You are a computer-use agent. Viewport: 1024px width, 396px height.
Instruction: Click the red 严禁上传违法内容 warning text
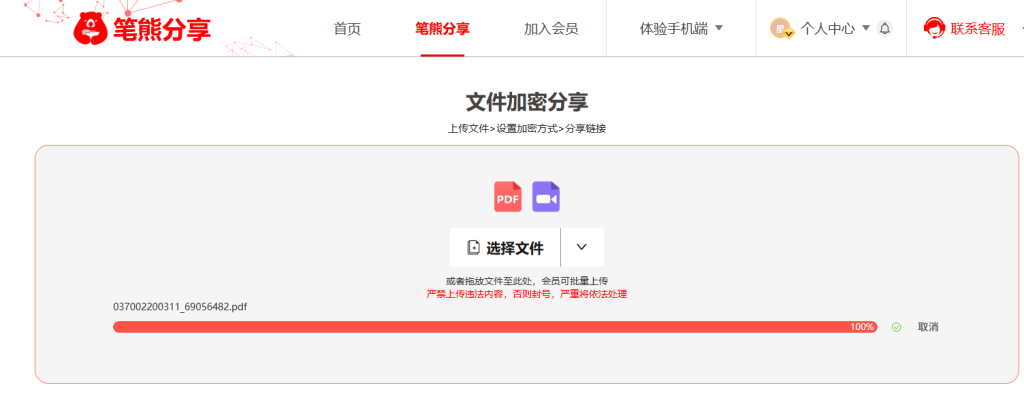[527, 294]
